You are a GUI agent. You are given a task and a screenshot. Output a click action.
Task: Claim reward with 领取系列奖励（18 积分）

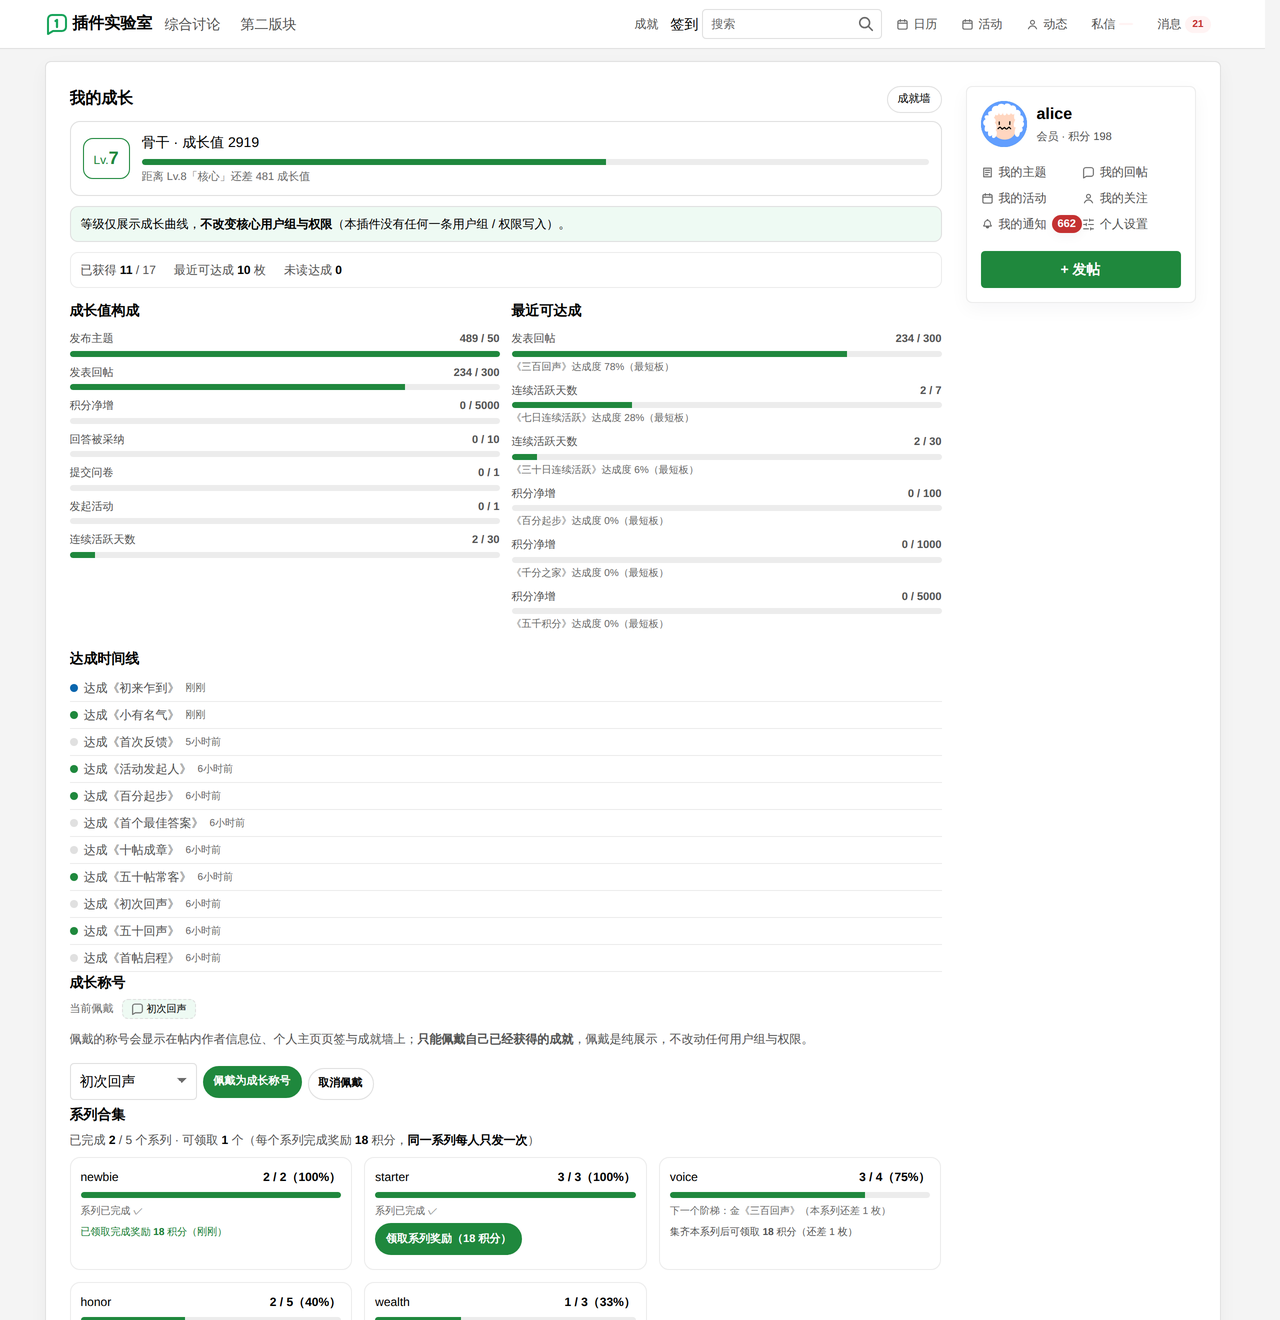pos(448,1239)
